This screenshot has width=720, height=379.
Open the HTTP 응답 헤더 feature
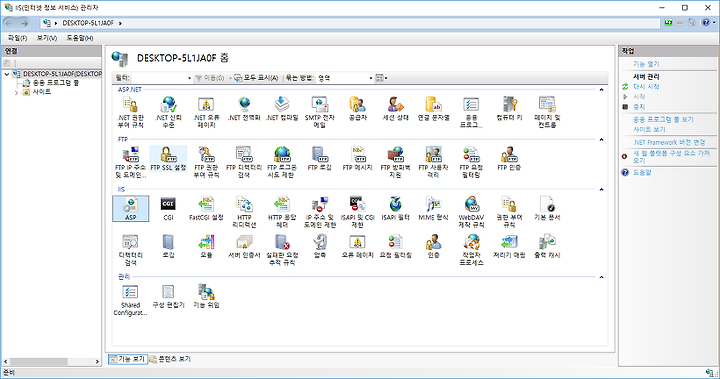[282, 212]
